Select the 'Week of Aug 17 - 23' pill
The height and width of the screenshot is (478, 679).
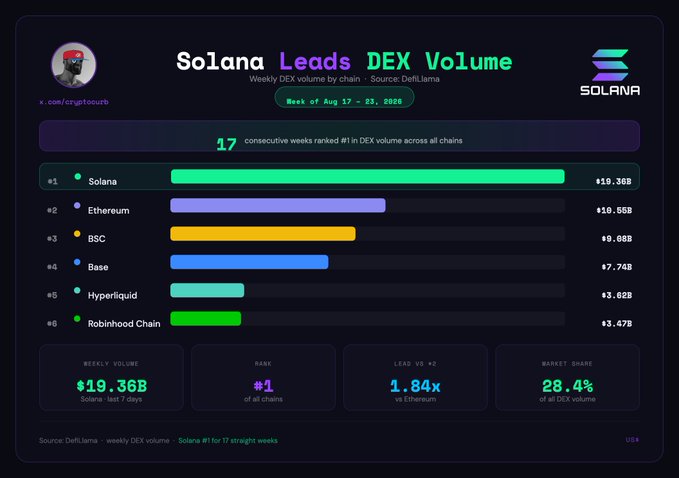pyautogui.click(x=344, y=98)
